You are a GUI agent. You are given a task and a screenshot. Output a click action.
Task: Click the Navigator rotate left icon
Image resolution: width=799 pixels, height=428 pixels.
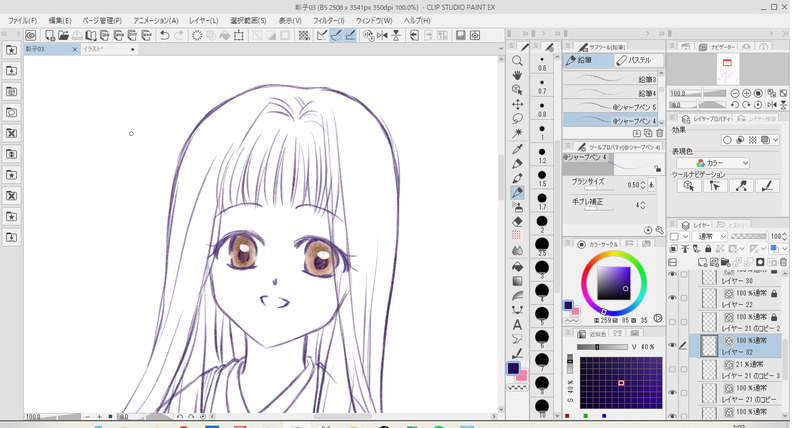pos(735,105)
